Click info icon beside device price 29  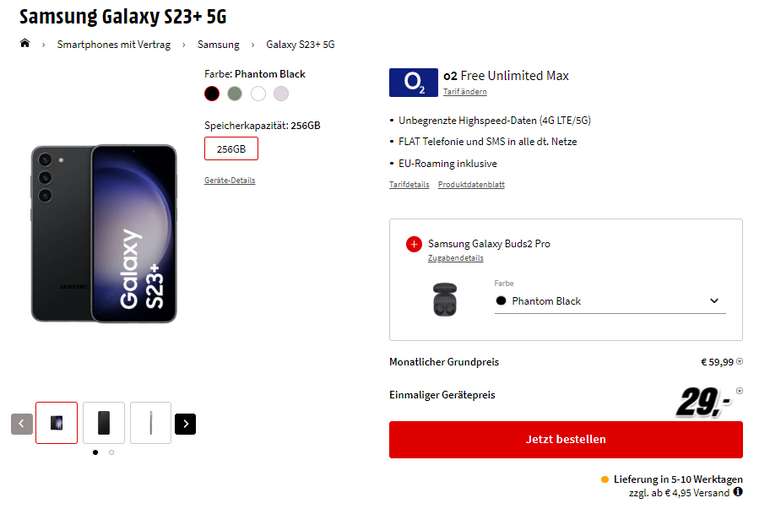740,391
